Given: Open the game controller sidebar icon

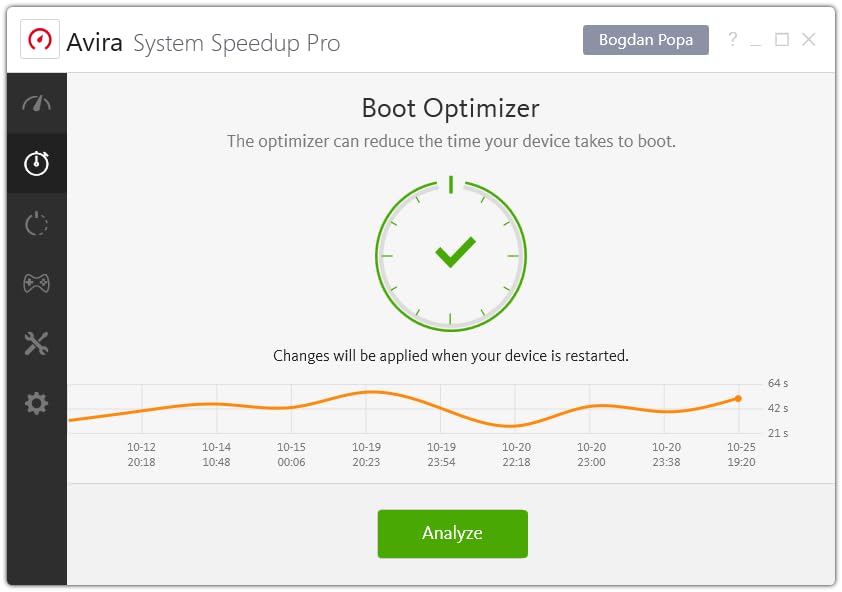Looking at the screenshot, I should coord(36,283).
